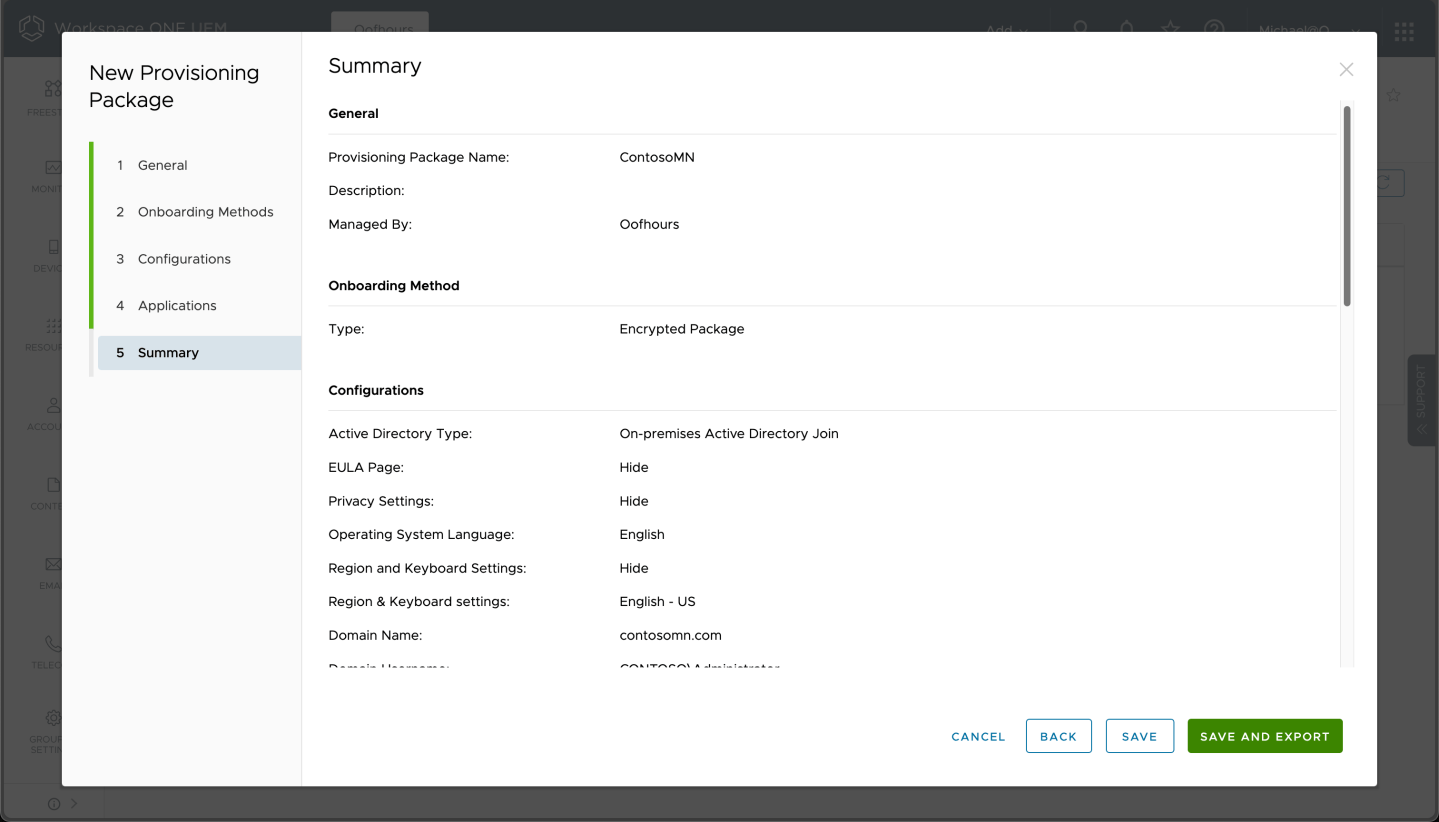Click Save and Export
This screenshot has width=1439, height=822.
coord(1265,736)
